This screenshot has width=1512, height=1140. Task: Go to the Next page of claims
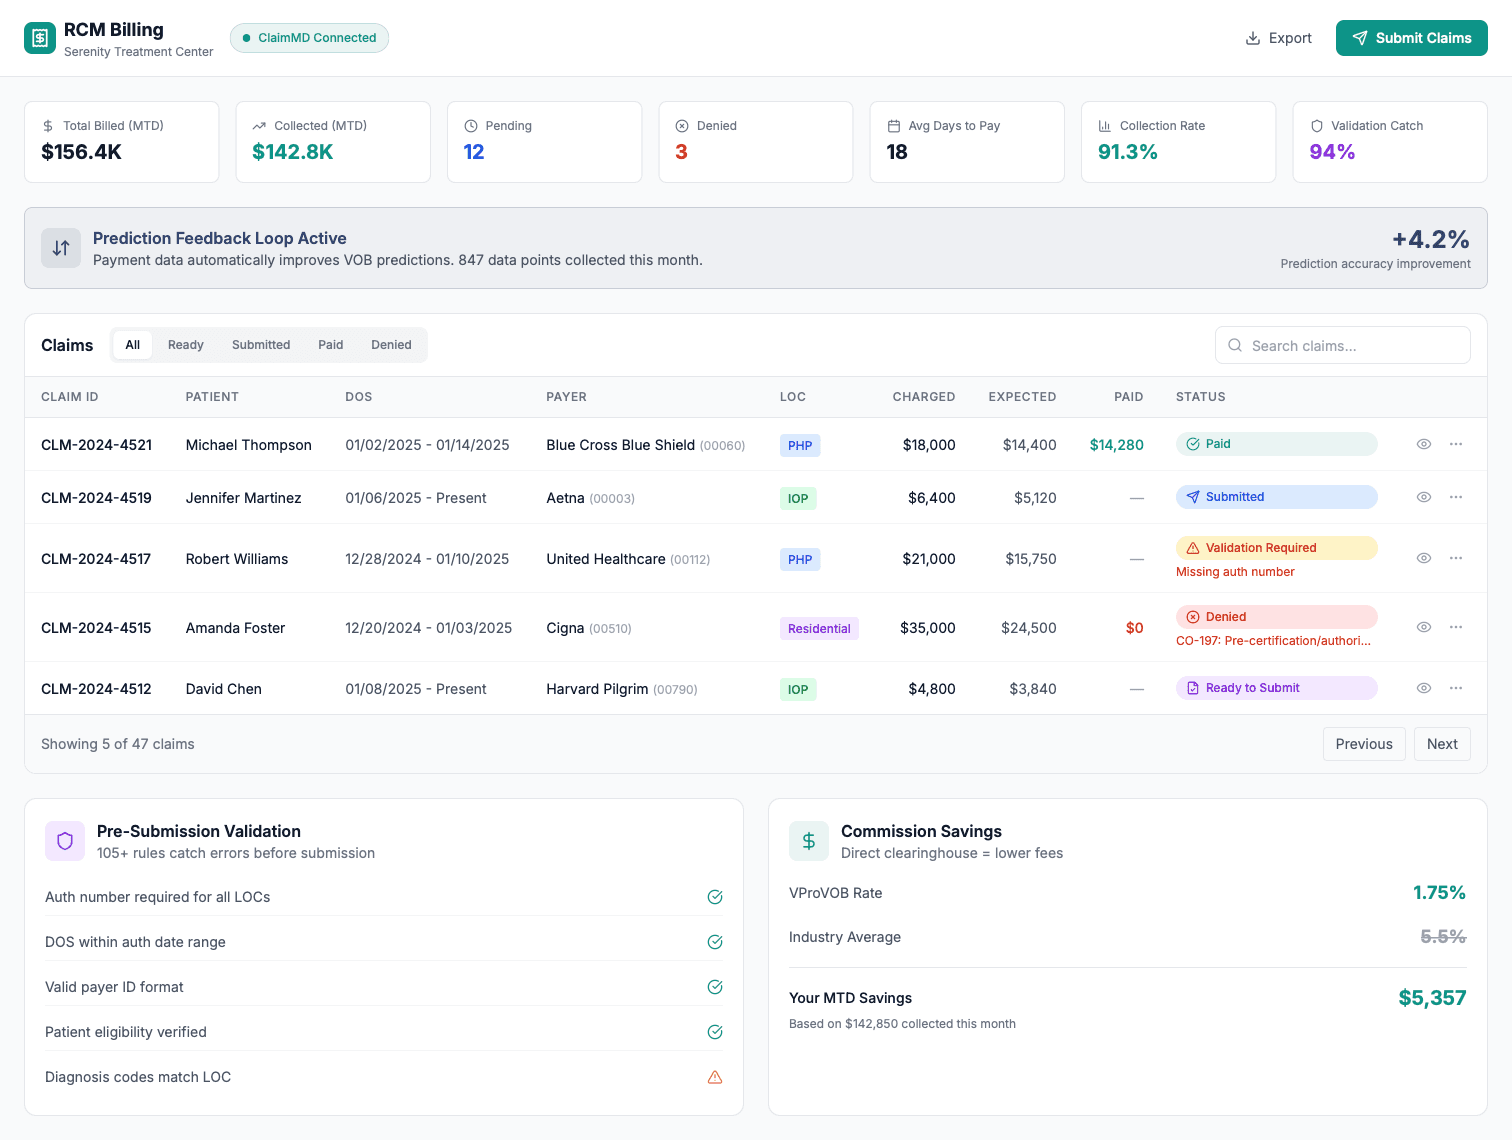(1442, 744)
